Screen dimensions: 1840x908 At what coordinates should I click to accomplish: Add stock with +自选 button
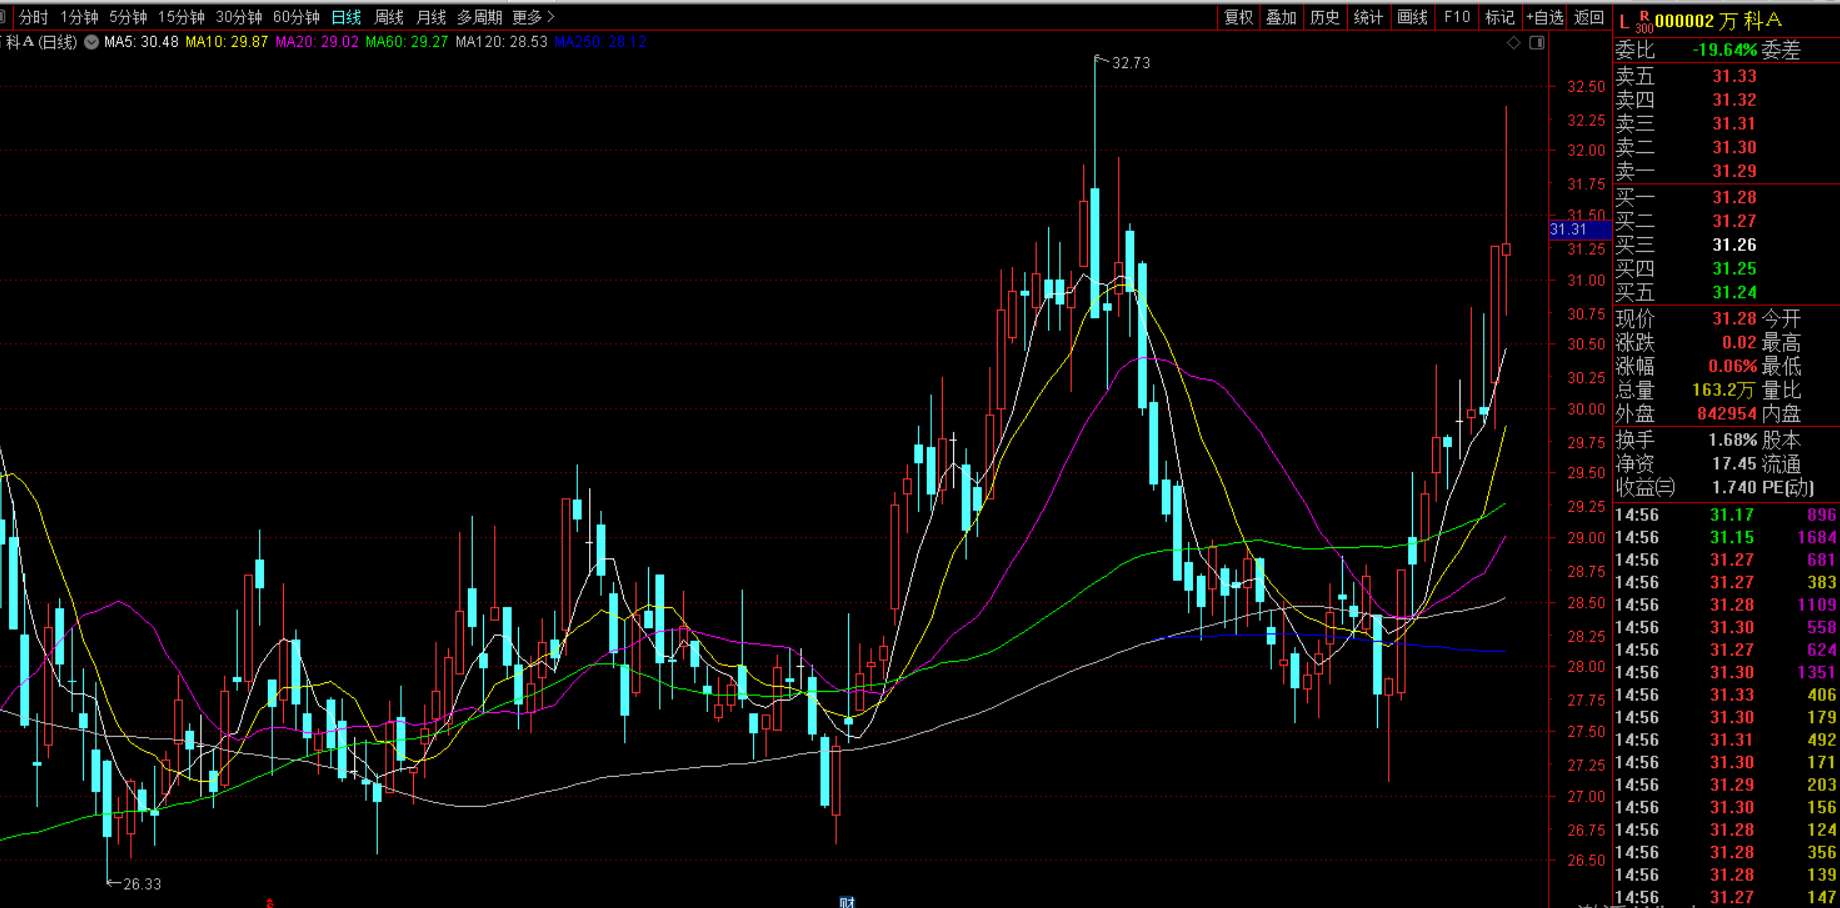(1545, 17)
